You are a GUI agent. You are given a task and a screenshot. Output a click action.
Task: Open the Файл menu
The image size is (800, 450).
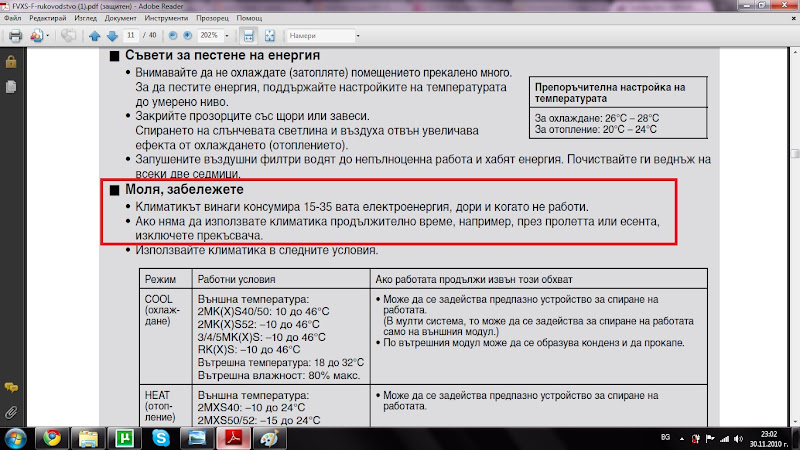(x=13, y=18)
